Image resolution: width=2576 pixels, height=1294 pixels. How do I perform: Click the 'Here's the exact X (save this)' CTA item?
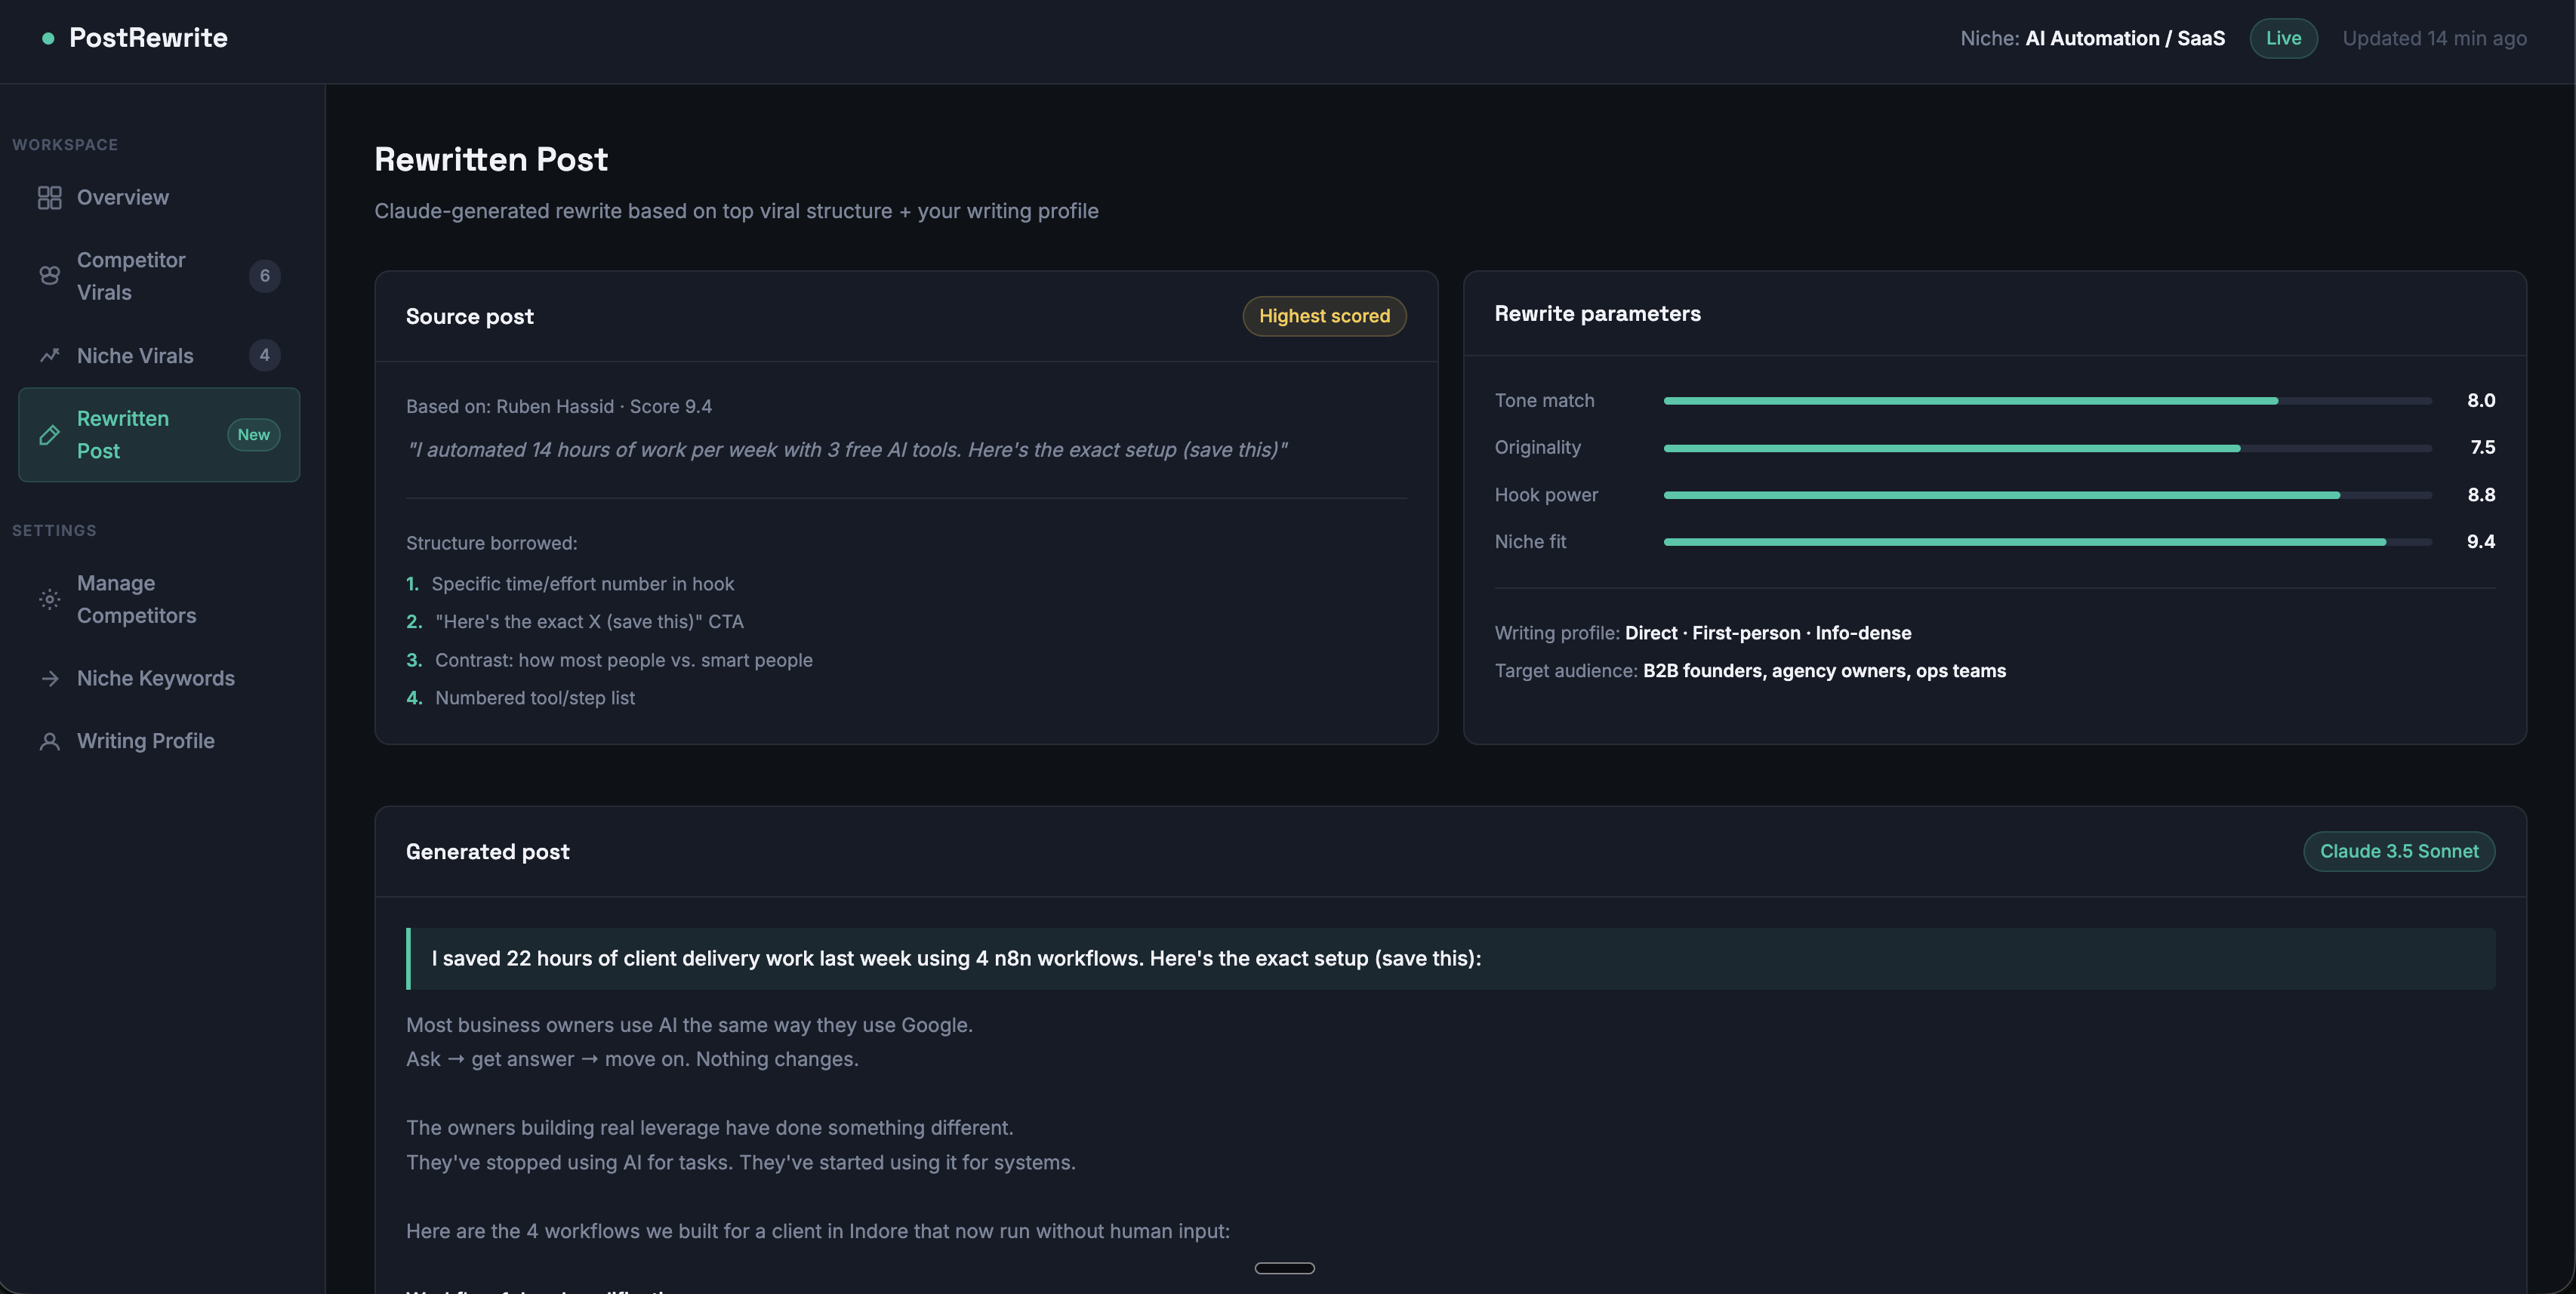coord(589,622)
